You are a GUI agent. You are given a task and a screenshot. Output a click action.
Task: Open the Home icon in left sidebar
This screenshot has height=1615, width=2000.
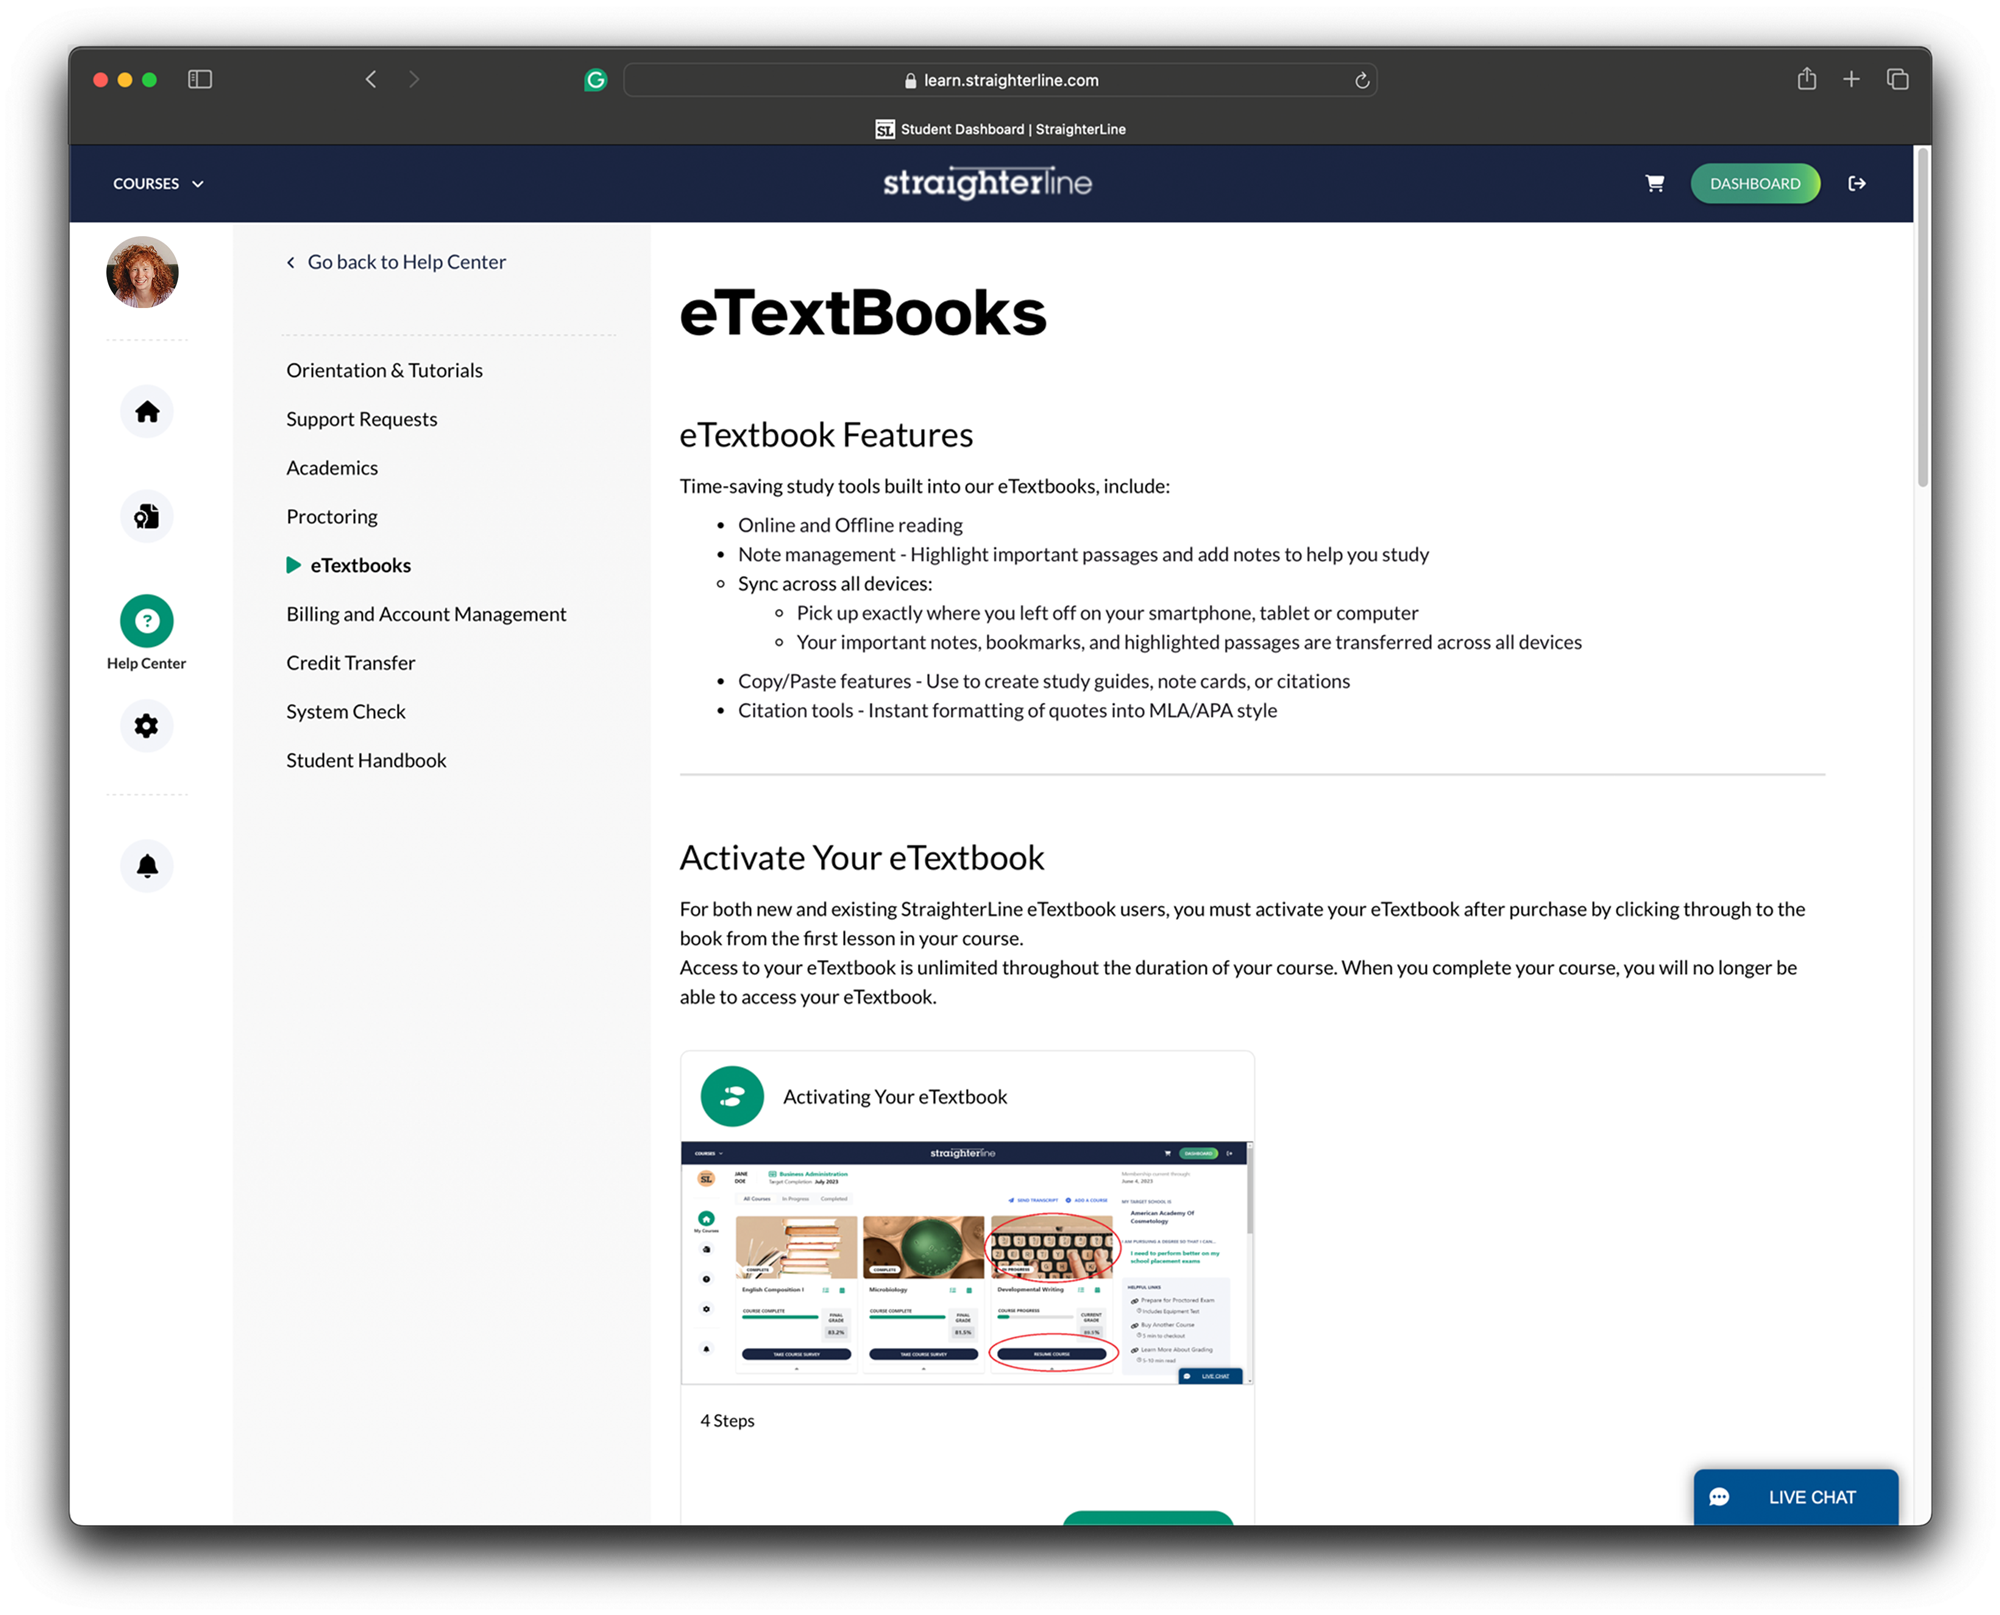click(x=147, y=412)
